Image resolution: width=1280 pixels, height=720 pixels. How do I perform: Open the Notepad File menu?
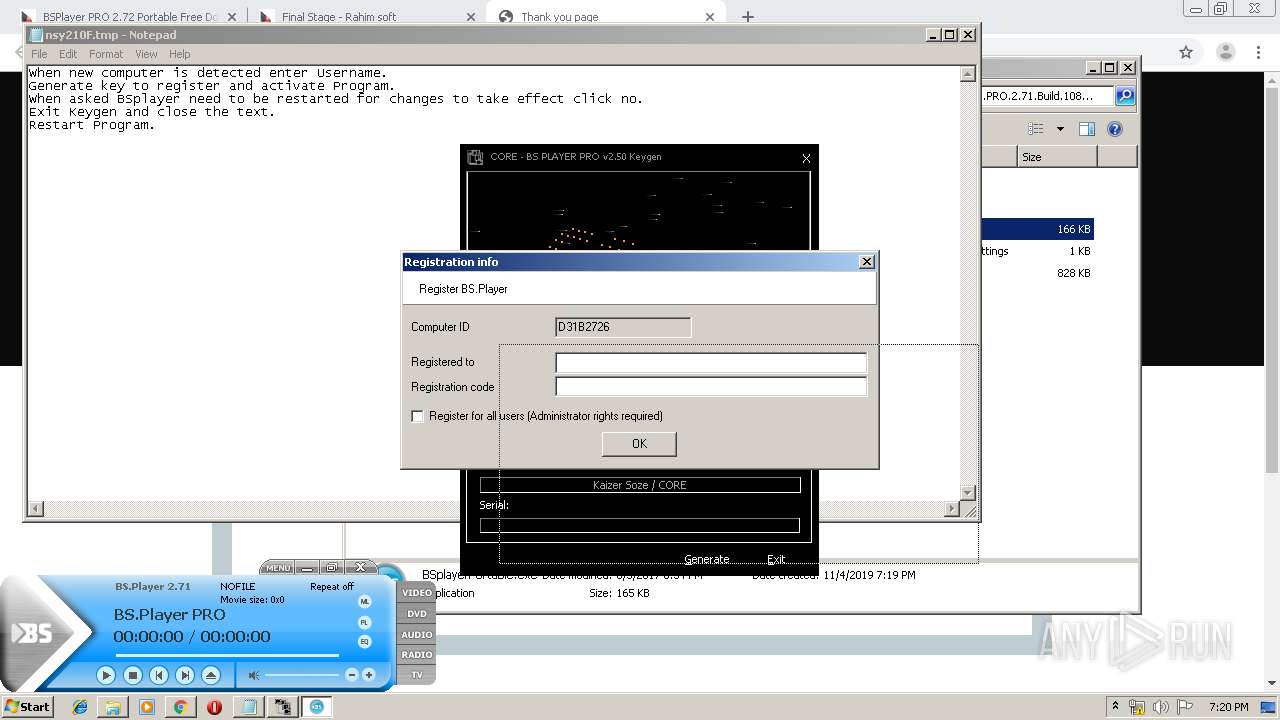39,54
